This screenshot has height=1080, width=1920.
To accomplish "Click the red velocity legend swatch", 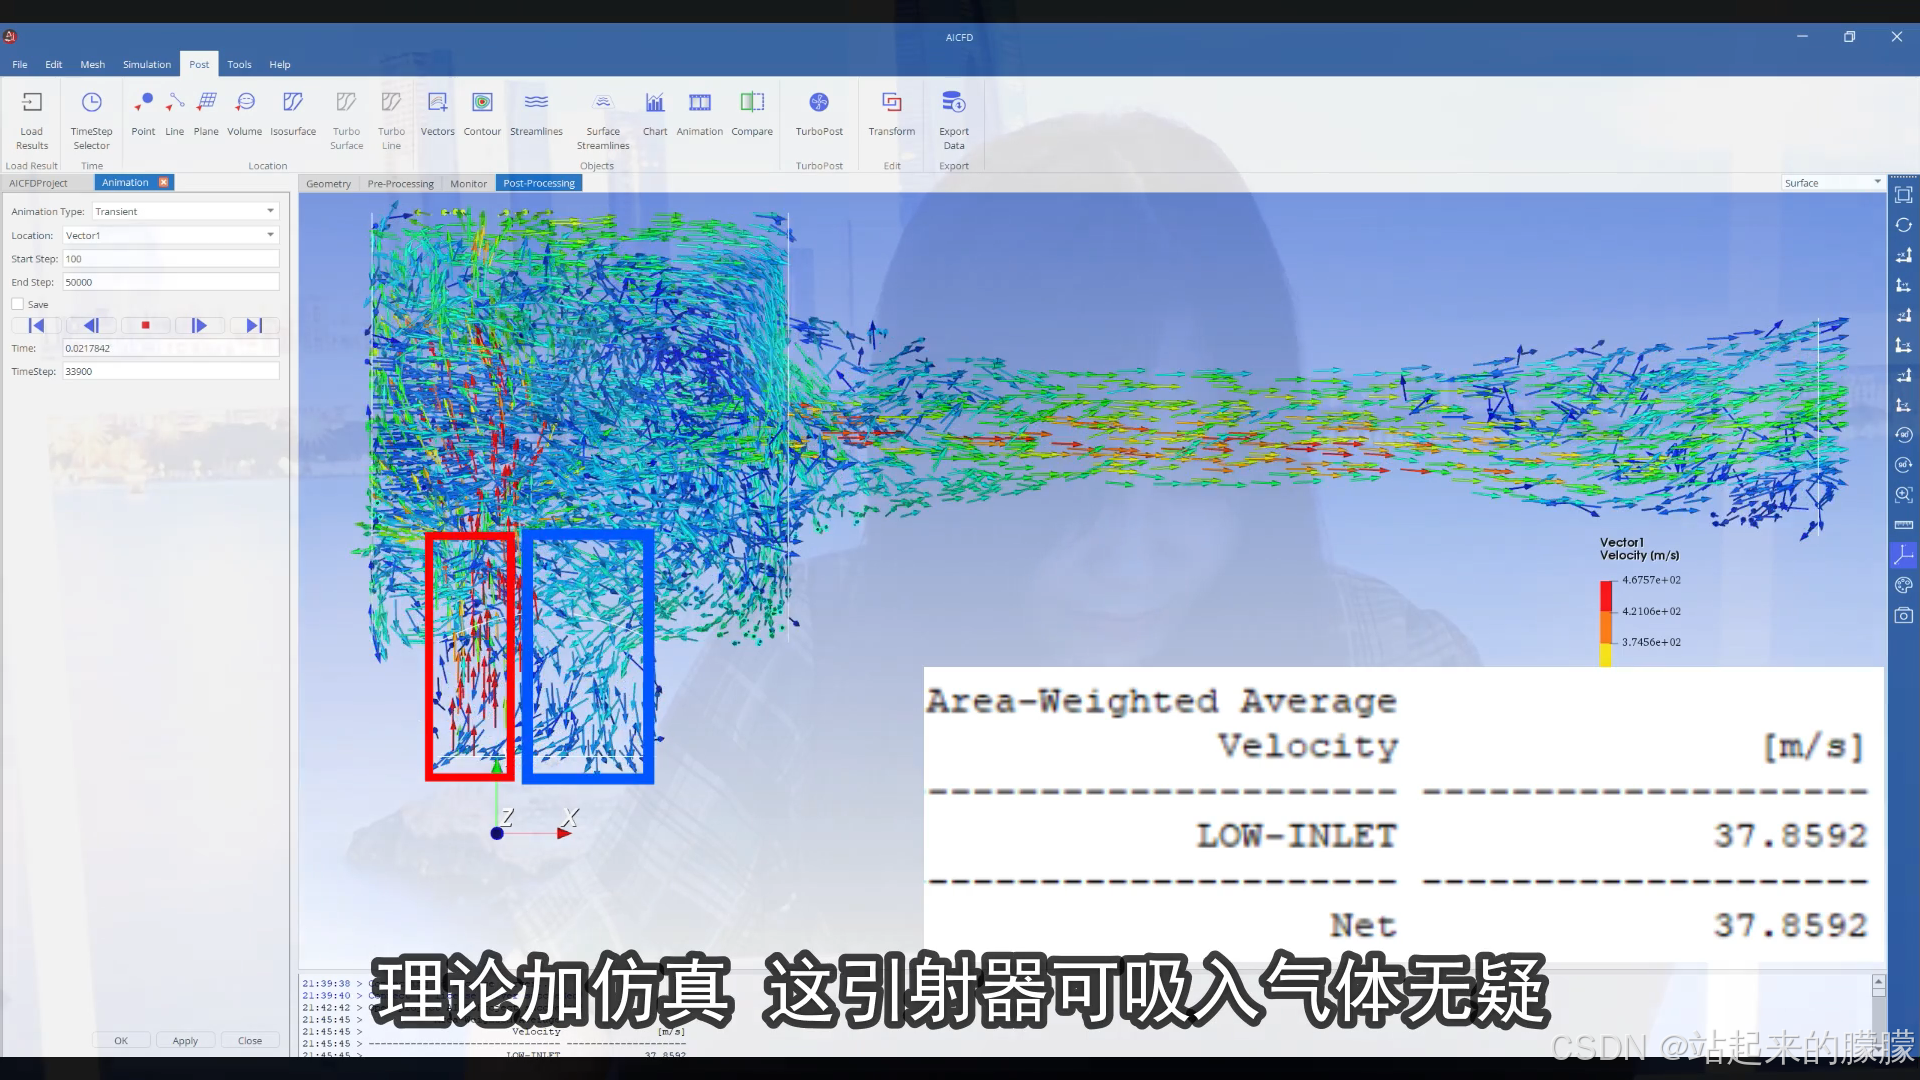I will pos(1606,596).
